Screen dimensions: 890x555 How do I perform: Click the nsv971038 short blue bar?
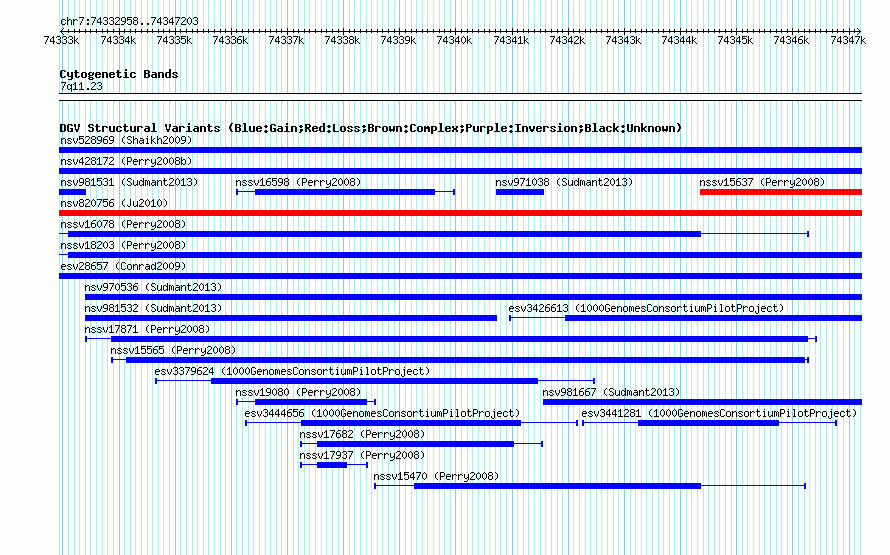[x=520, y=192]
